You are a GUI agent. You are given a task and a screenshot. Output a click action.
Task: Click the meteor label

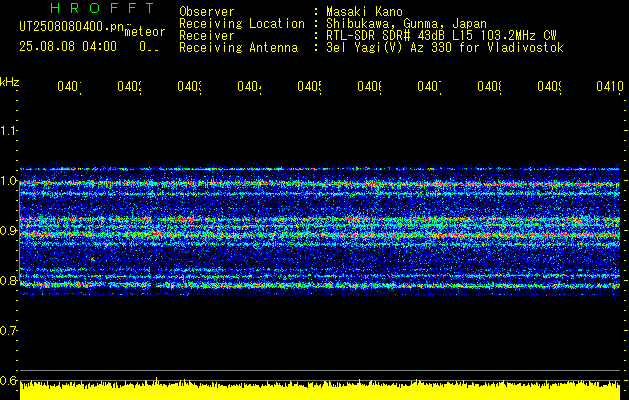point(145,32)
